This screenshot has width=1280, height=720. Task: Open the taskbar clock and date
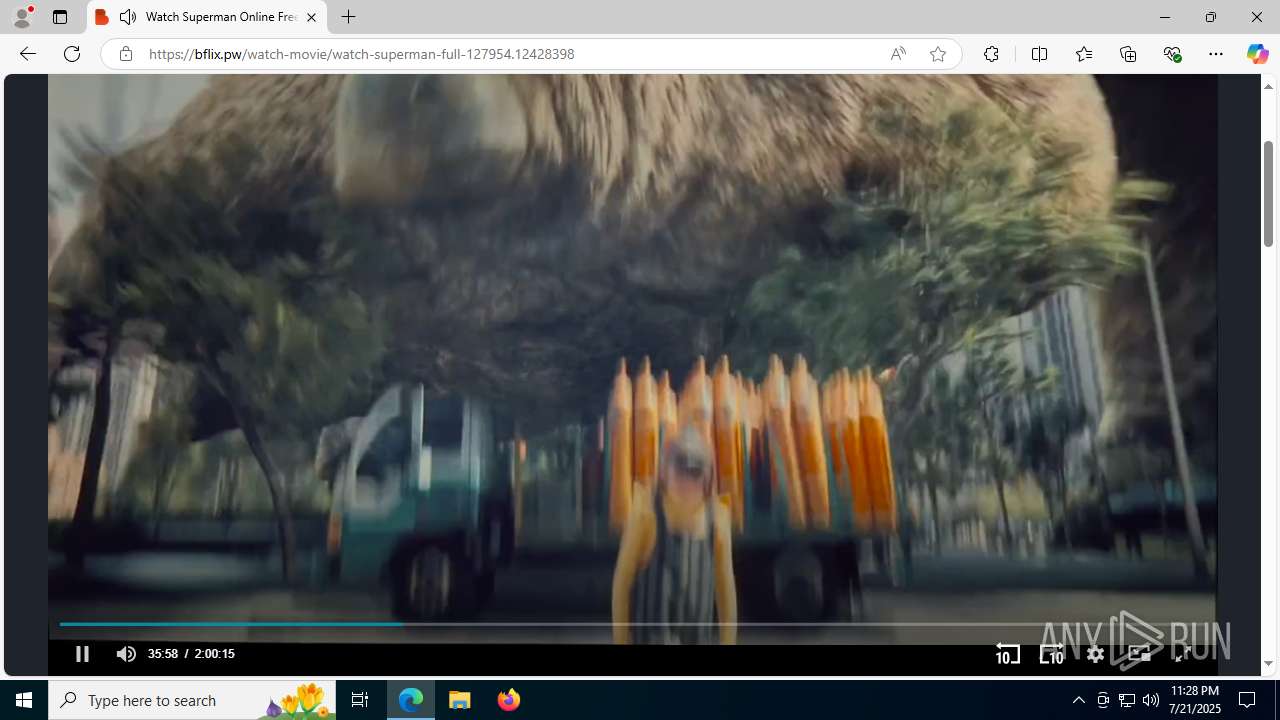coord(1195,700)
